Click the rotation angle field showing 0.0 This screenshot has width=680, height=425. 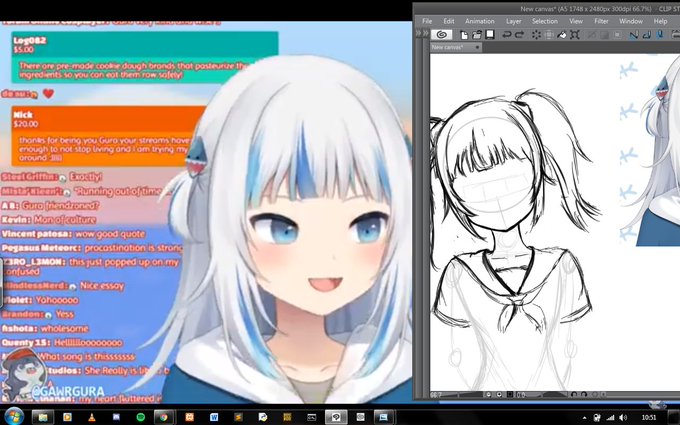coord(521,395)
